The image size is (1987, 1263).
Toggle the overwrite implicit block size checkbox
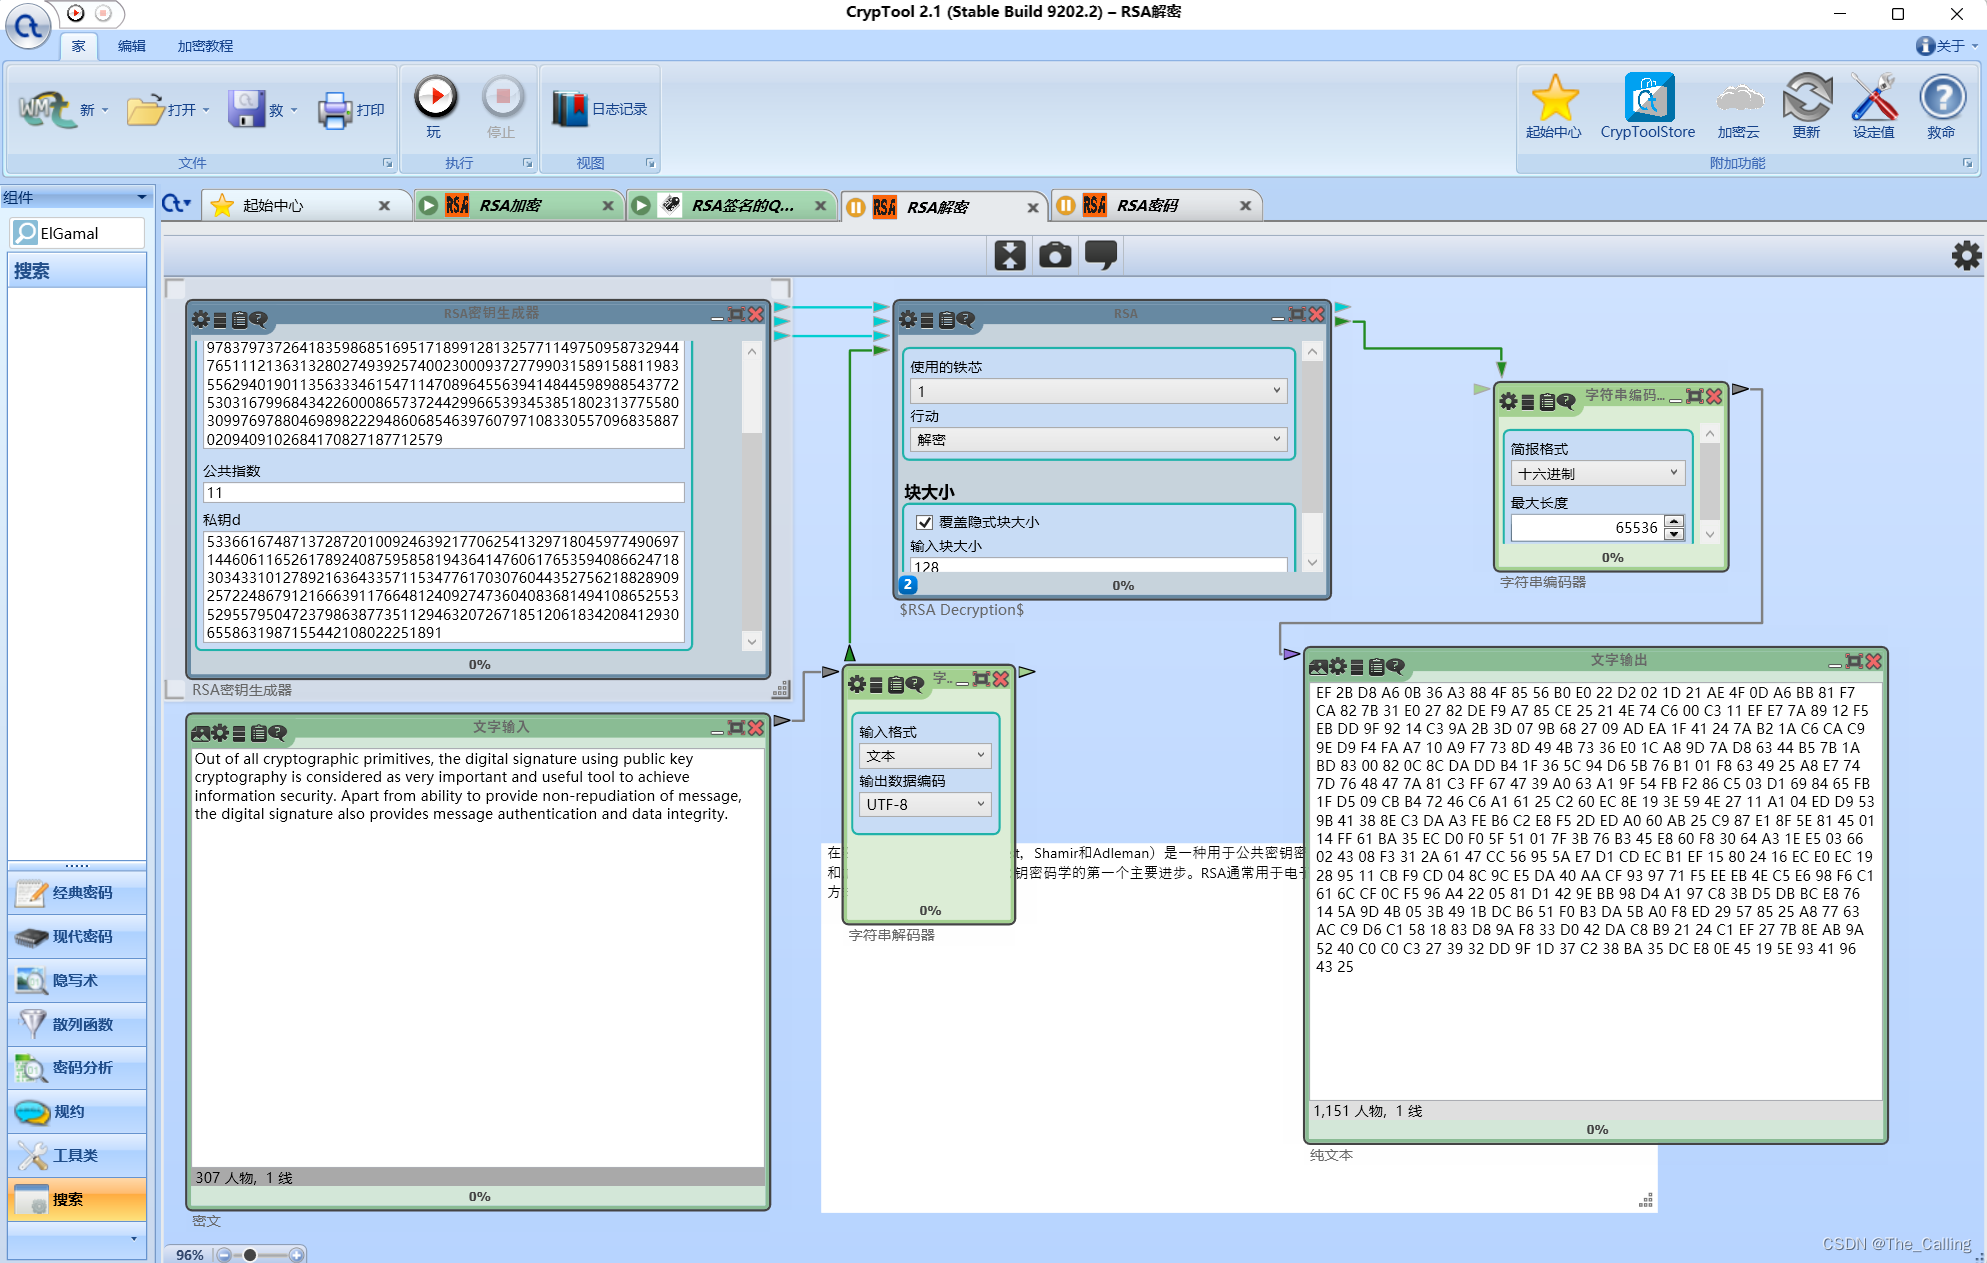(x=925, y=522)
